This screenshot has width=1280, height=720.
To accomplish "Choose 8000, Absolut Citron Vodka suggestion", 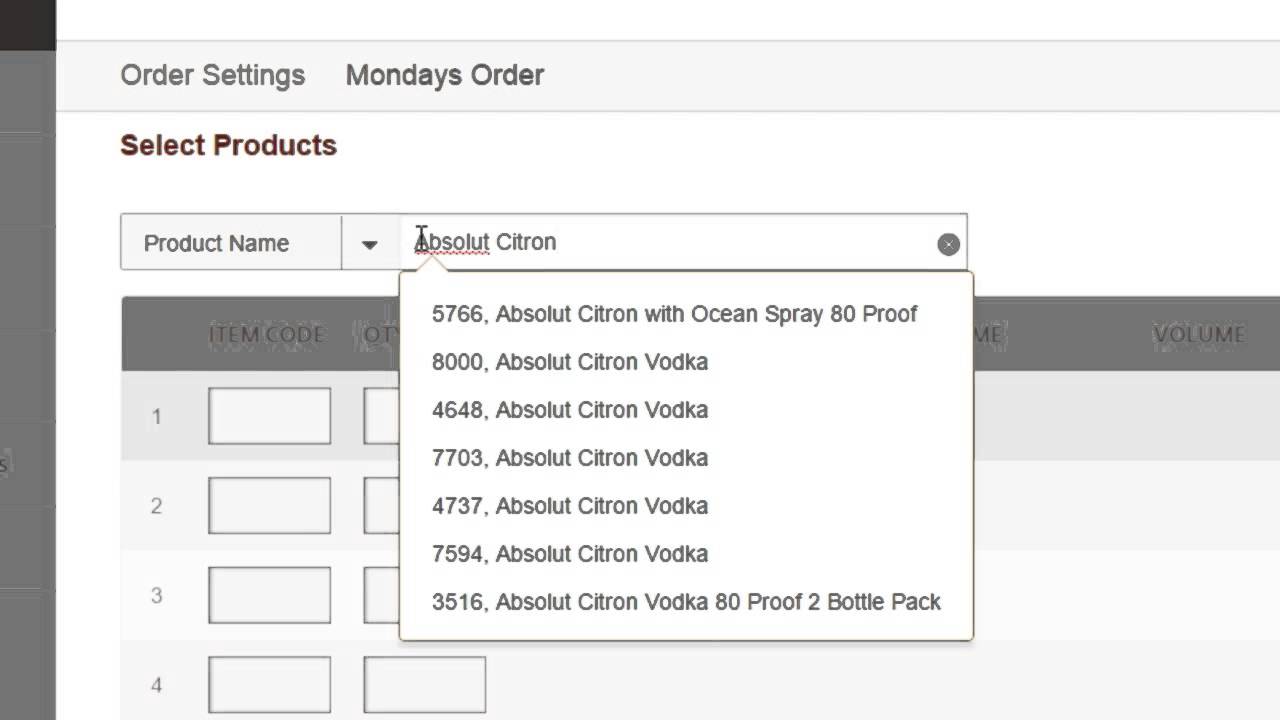I will 570,362.
